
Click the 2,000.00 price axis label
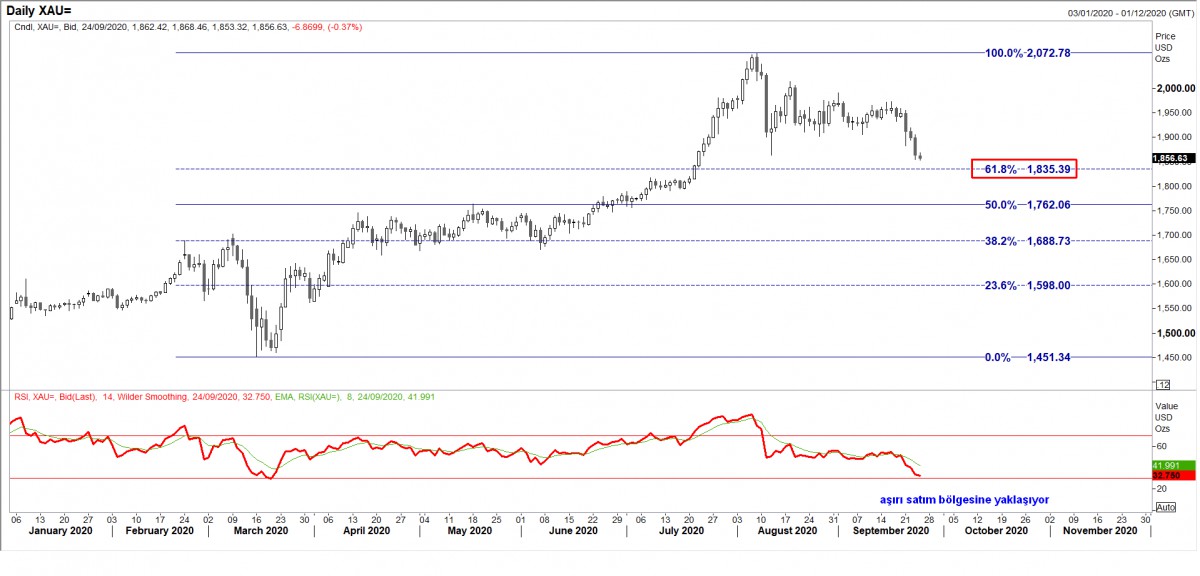click(1176, 88)
